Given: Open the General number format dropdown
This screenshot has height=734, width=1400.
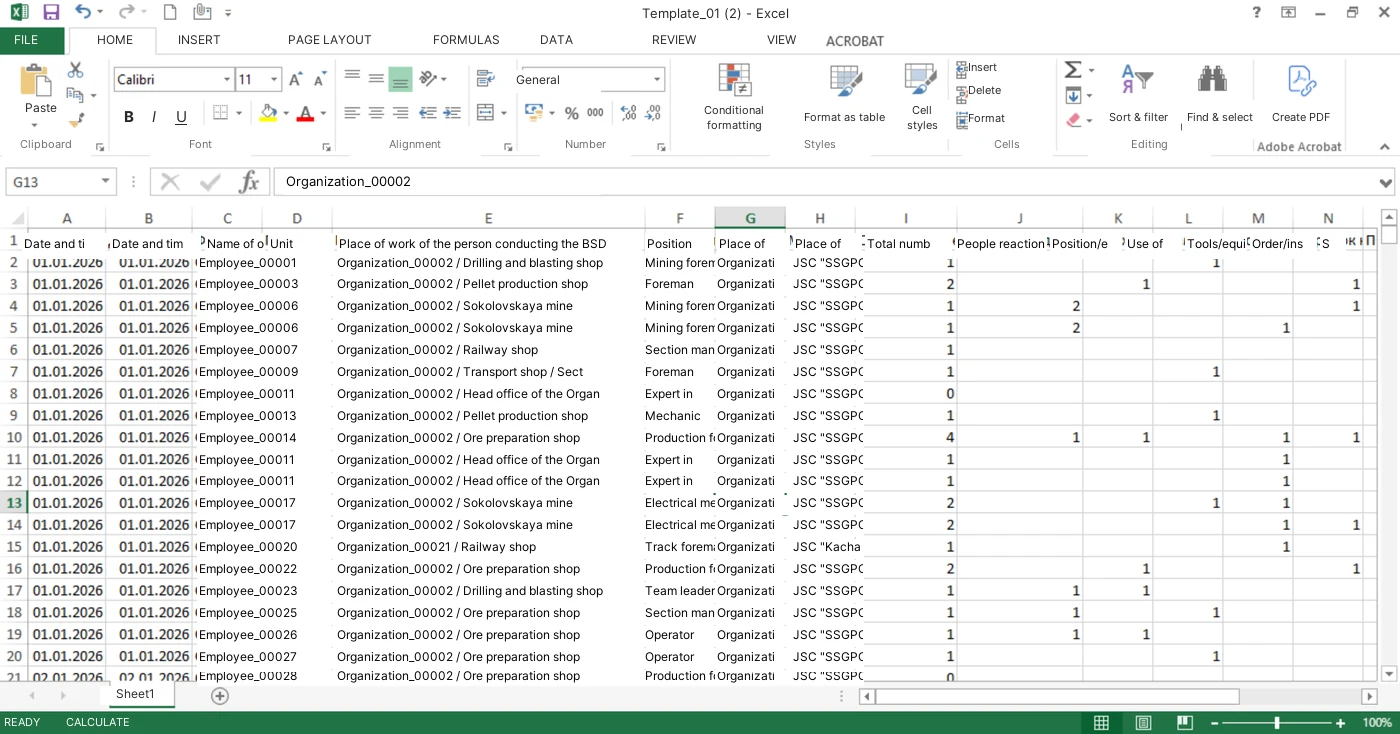Looking at the screenshot, I should click(x=657, y=80).
